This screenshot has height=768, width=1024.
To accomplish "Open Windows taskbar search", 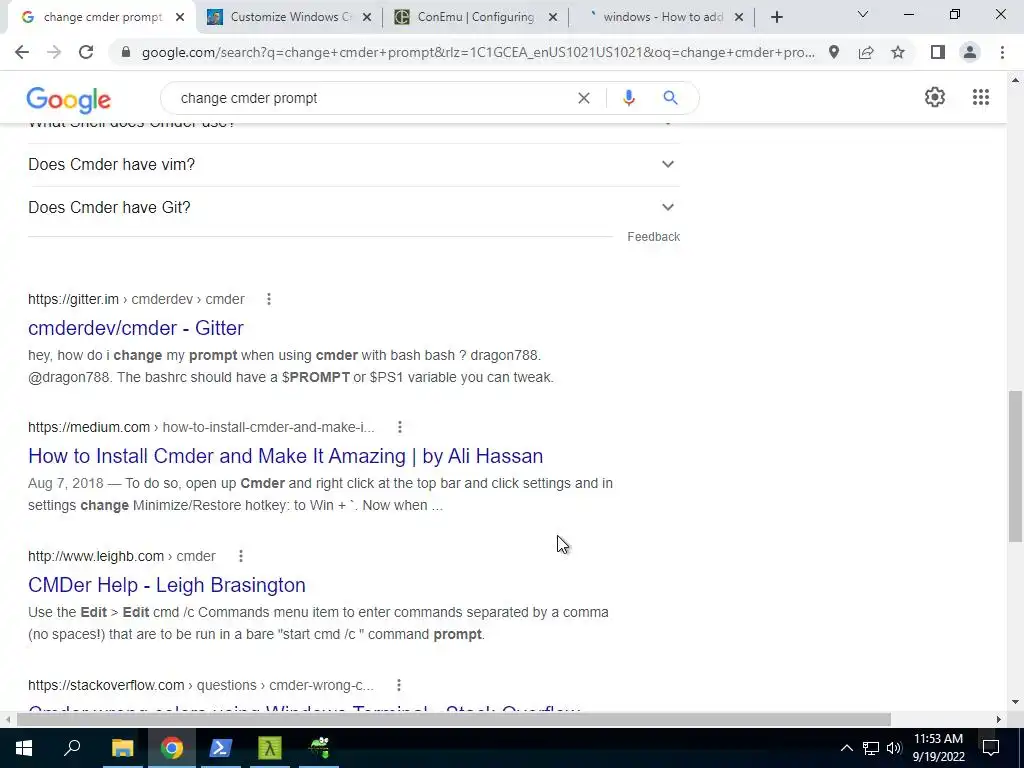I will tap(72, 748).
